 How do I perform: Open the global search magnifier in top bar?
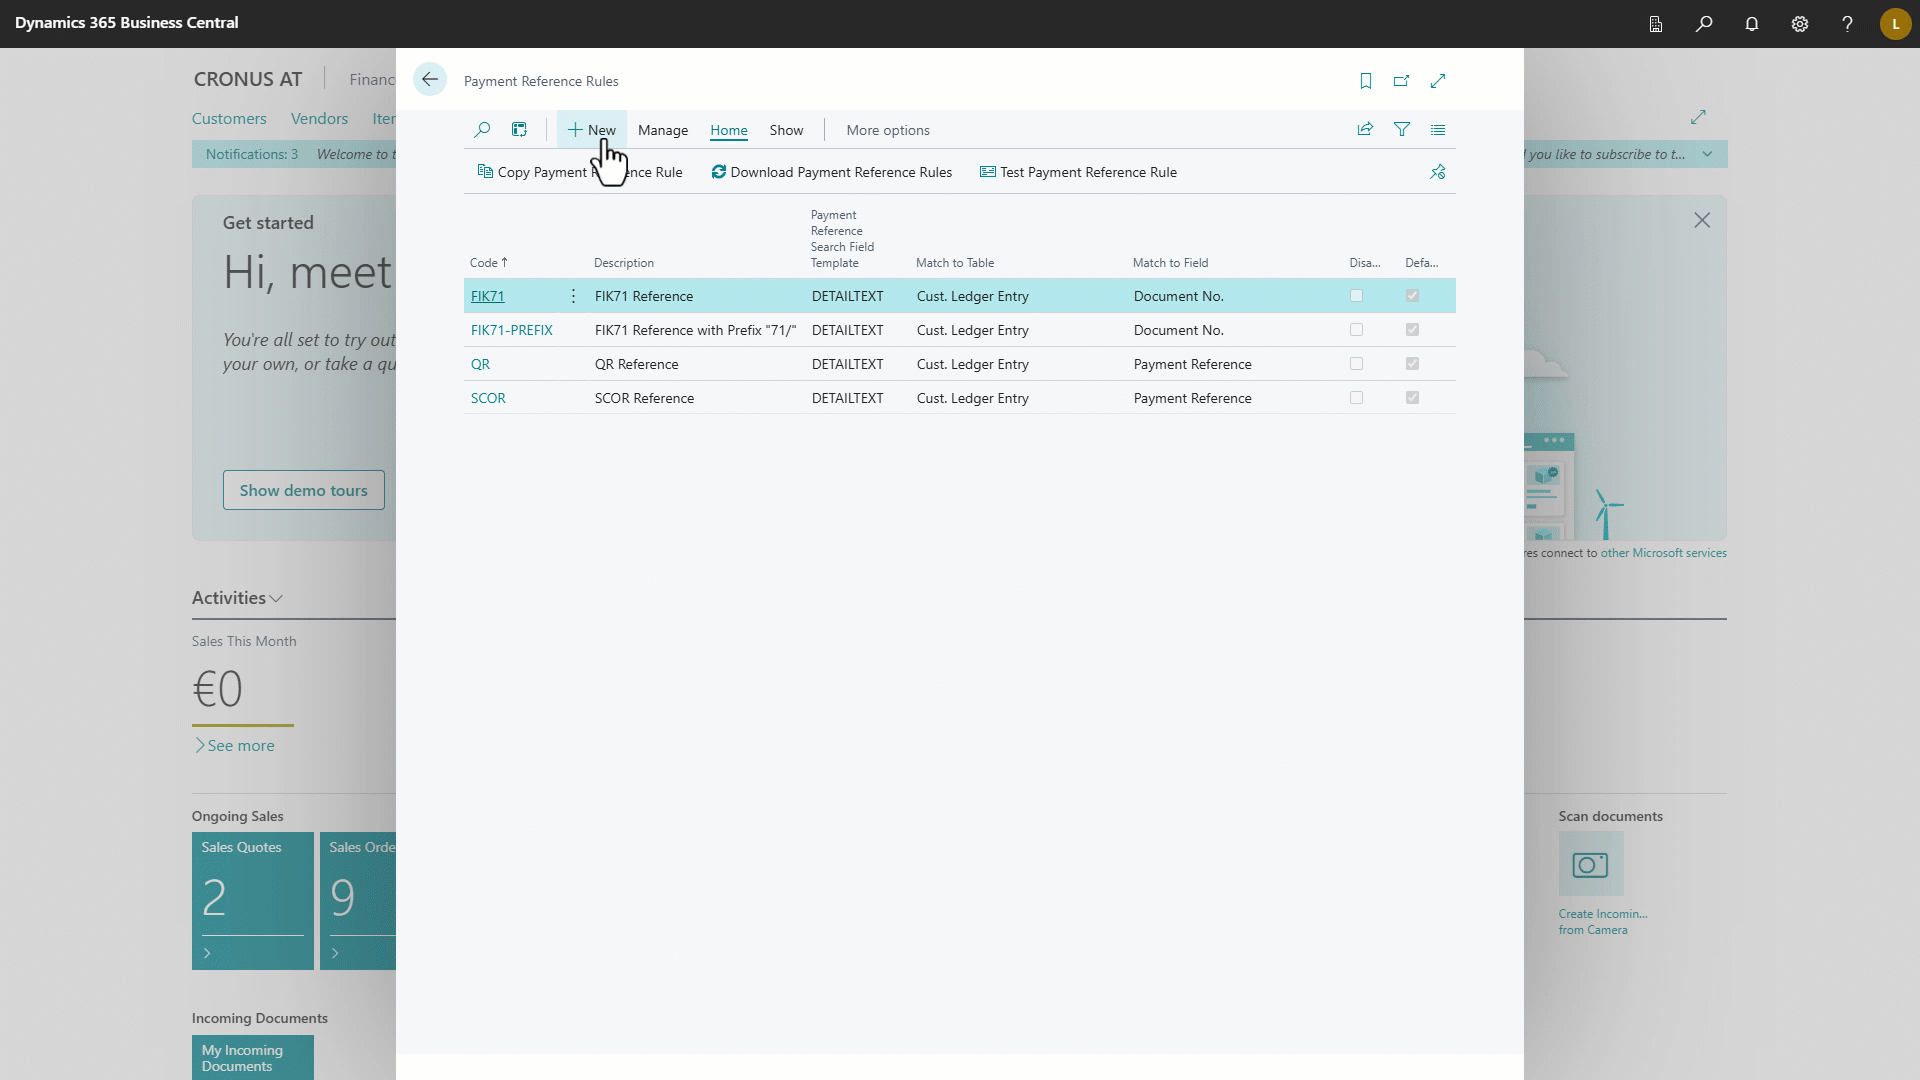[x=1704, y=24]
